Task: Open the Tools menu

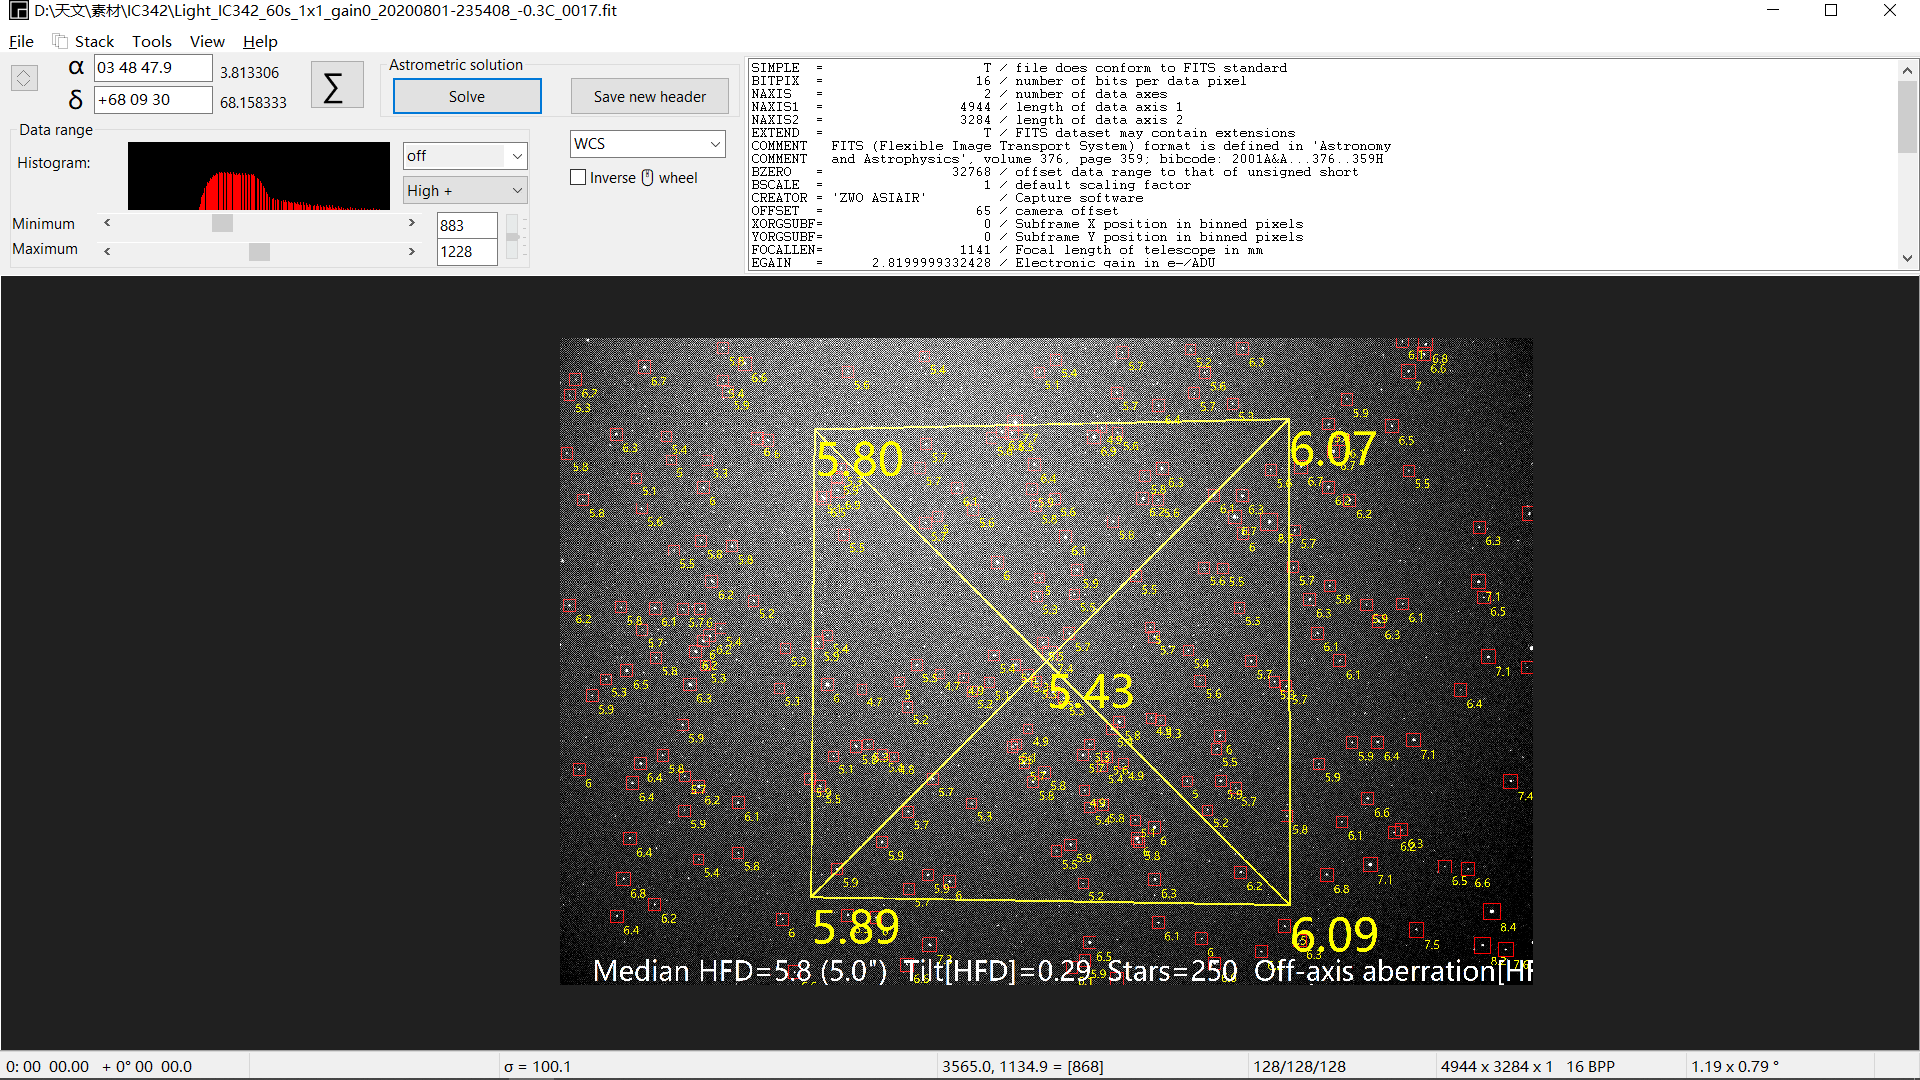Action: (x=152, y=41)
